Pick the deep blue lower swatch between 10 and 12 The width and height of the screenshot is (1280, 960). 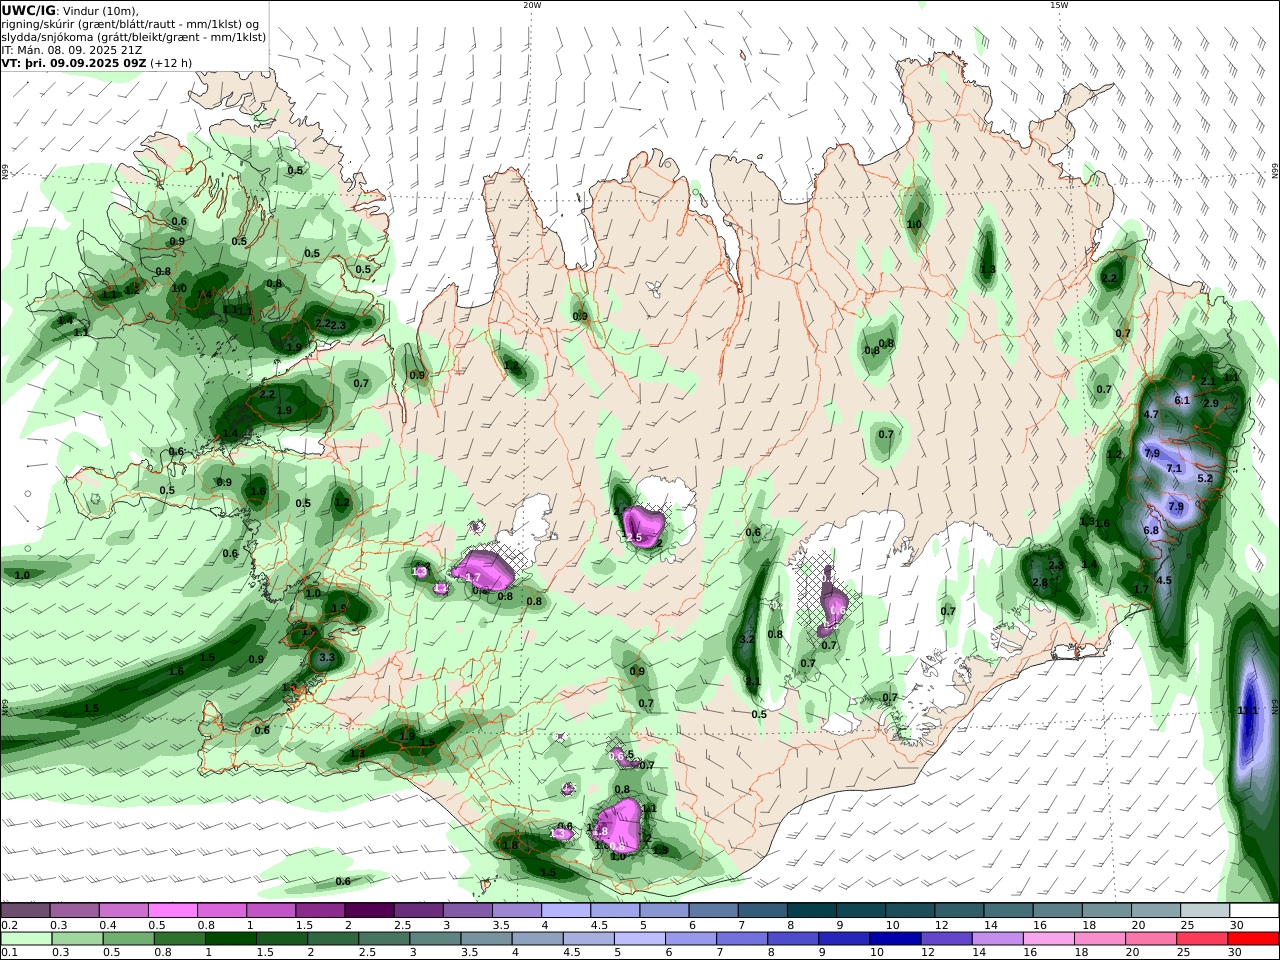(894, 939)
